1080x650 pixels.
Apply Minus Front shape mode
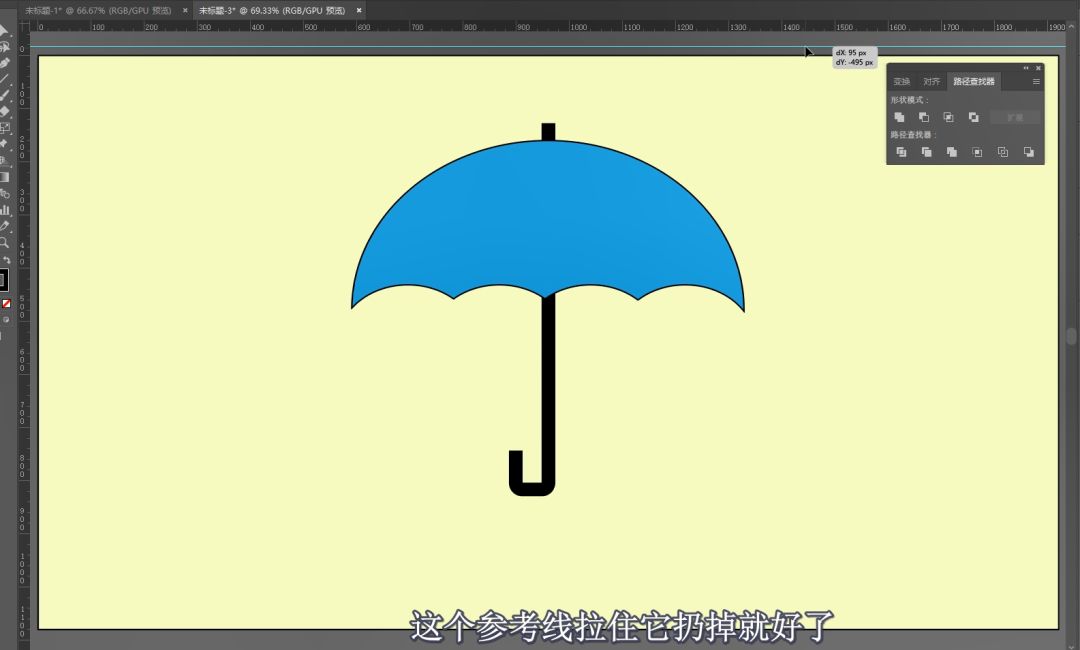[x=924, y=118]
